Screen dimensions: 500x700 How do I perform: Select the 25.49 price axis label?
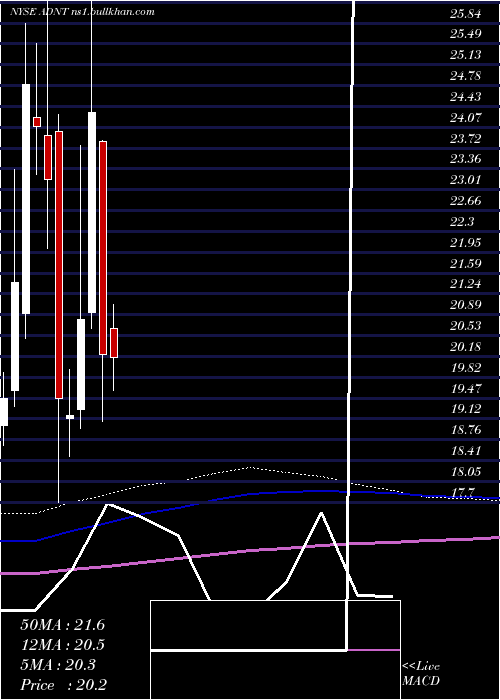tap(465, 34)
